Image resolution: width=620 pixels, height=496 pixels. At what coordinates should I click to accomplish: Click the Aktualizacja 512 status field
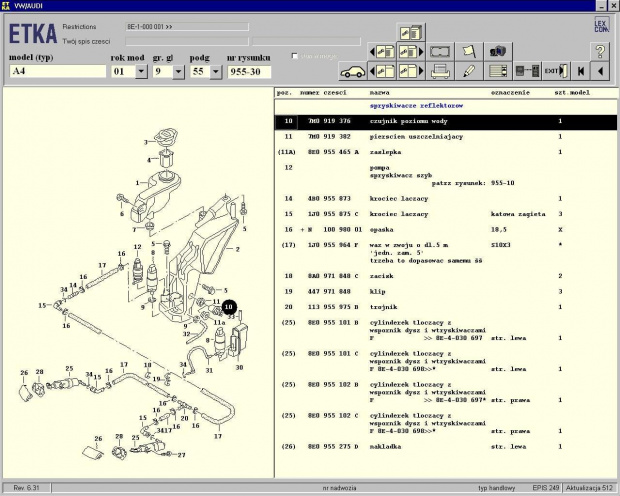[590, 488]
